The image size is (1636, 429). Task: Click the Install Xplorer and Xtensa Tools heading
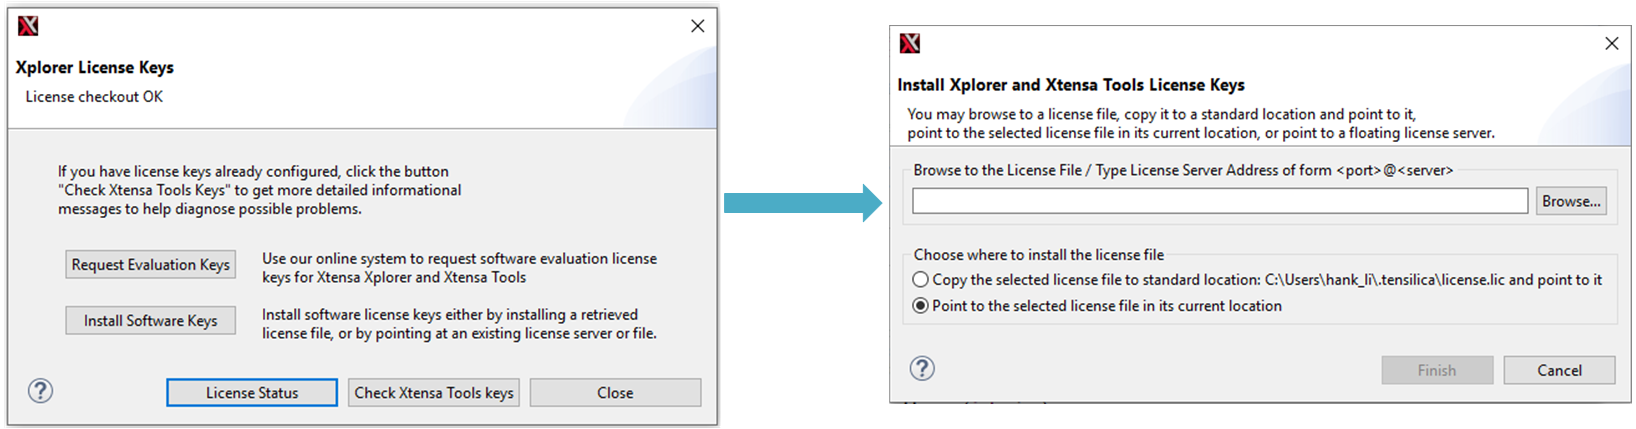(x=1071, y=85)
